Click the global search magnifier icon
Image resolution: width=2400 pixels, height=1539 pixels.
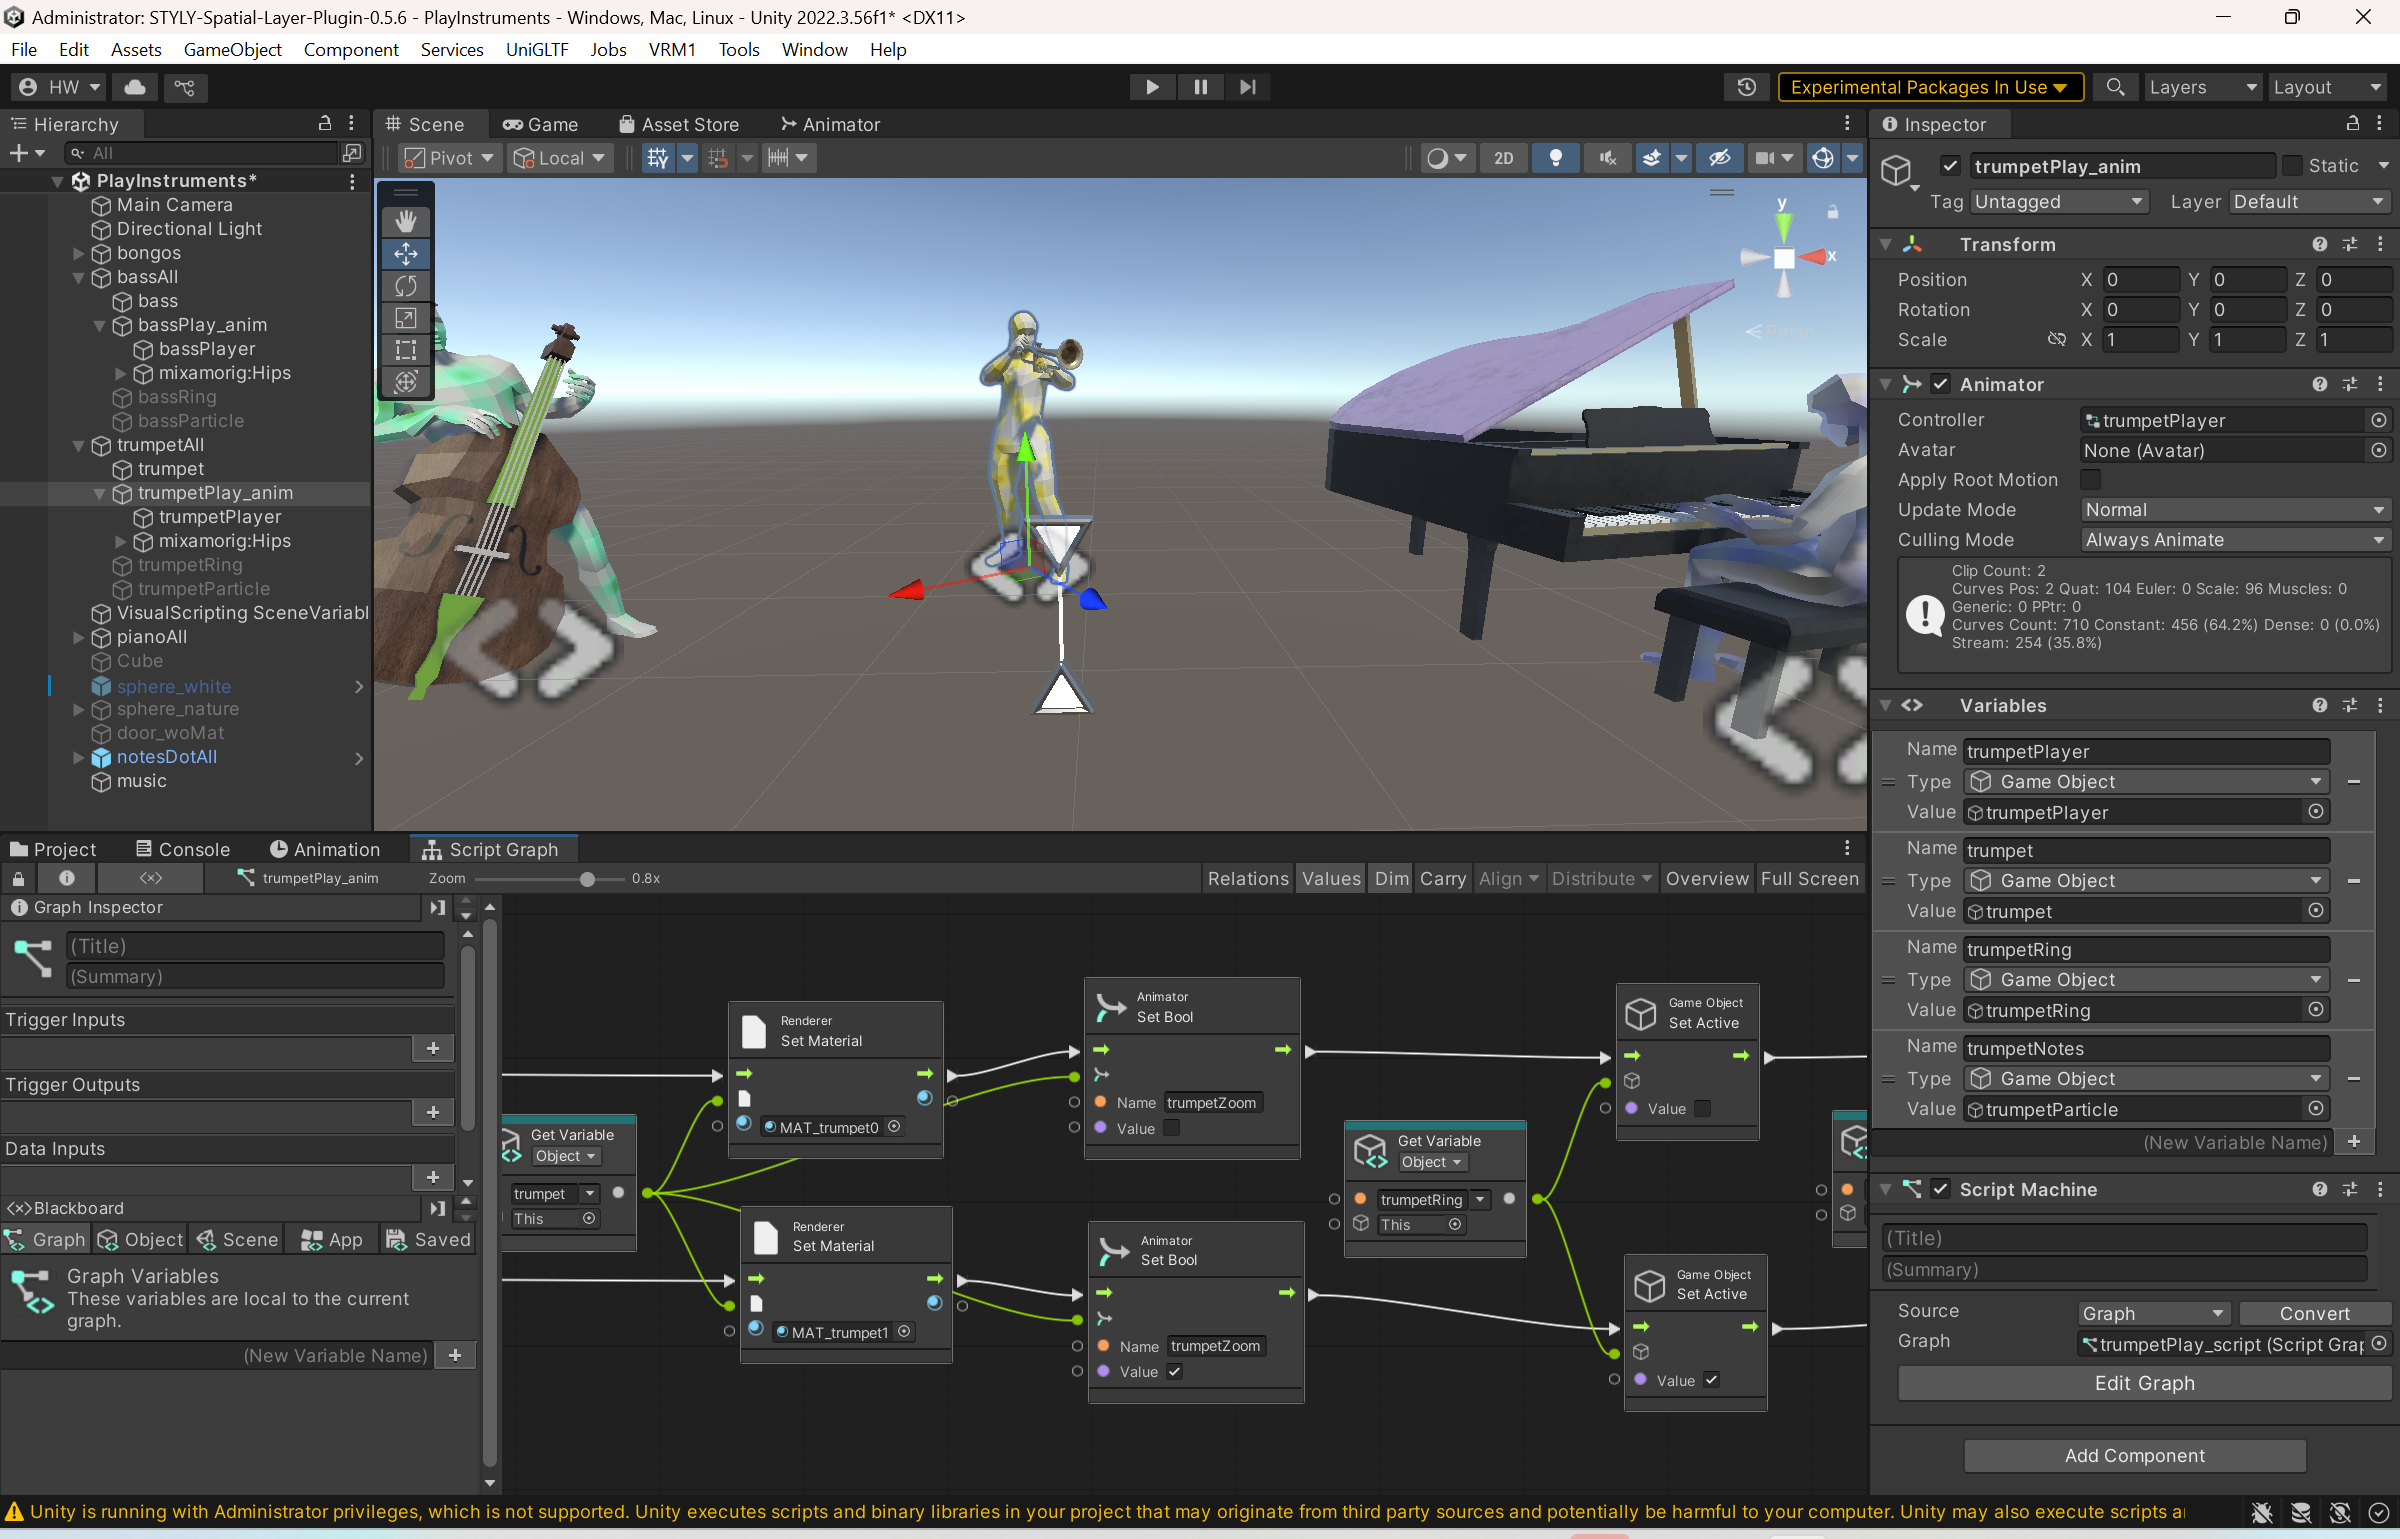(x=2115, y=87)
